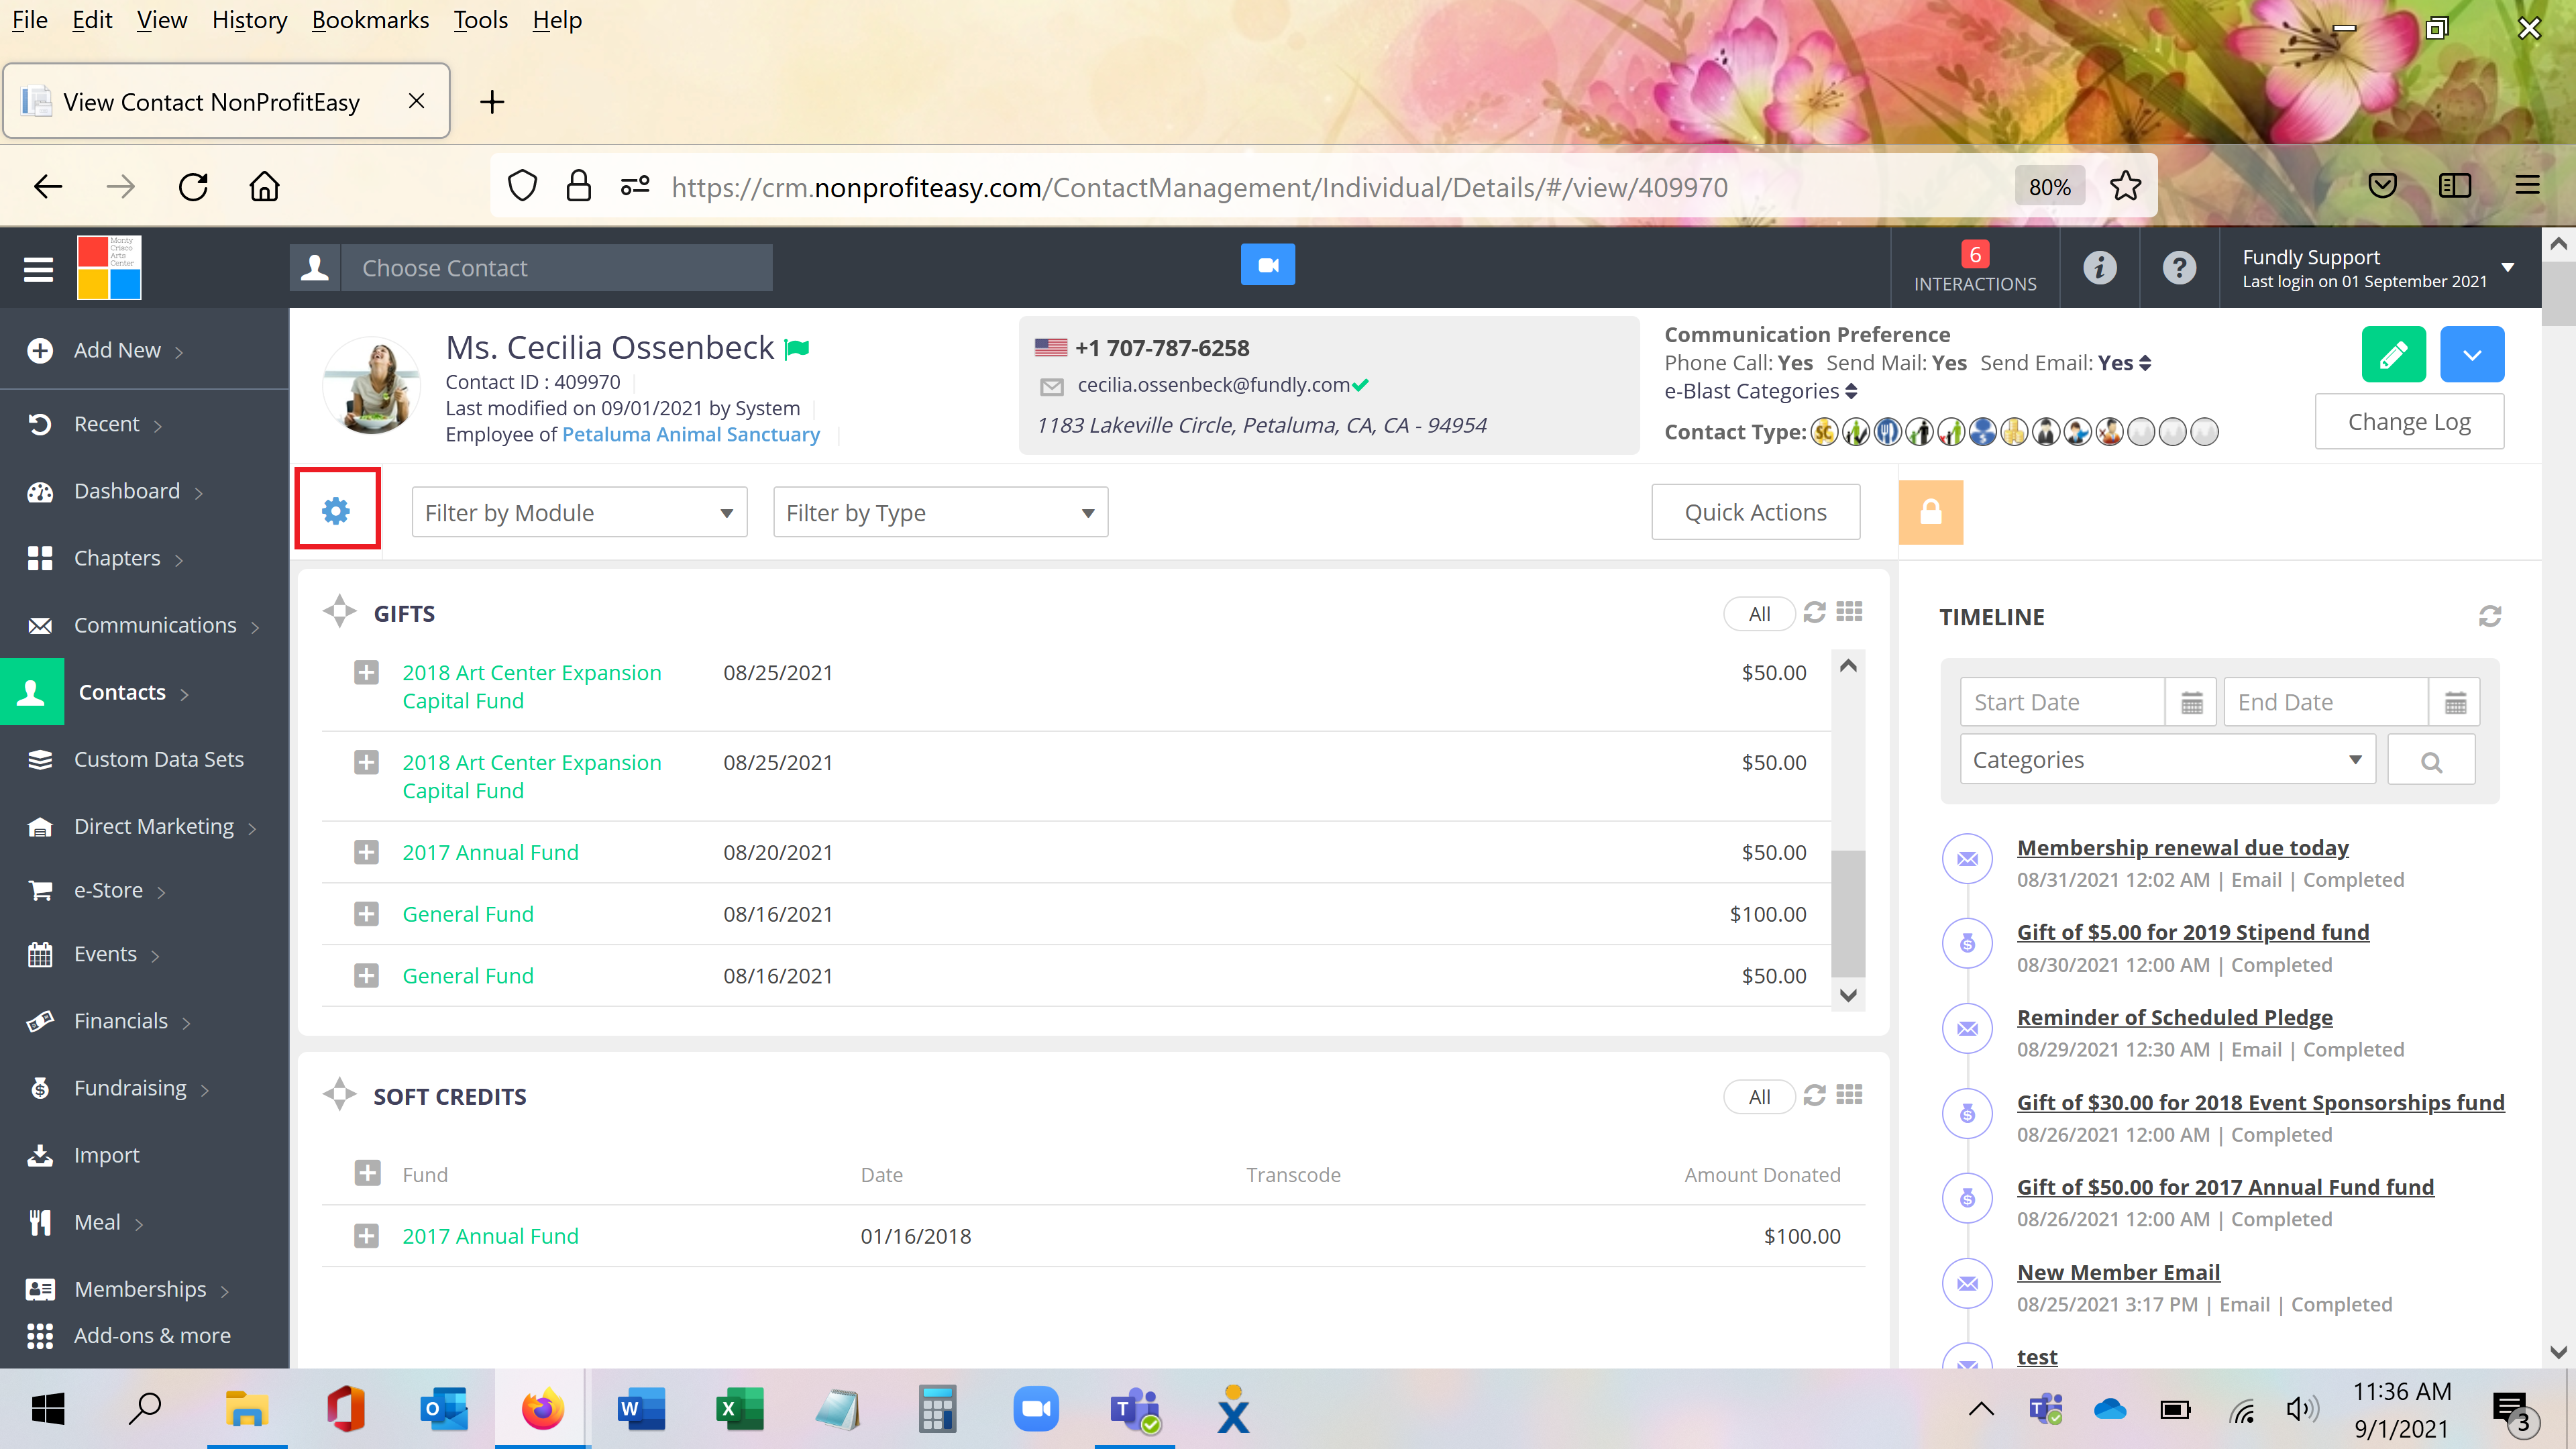This screenshot has height=1449, width=2576.
Task: Open the End Date calendar picker
Action: (2455, 702)
